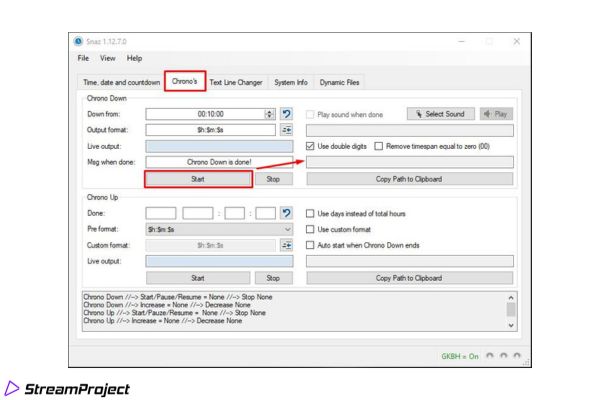600x400 pixels.
Task: Click the Select Sound button
Action: [x=441, y=114]
